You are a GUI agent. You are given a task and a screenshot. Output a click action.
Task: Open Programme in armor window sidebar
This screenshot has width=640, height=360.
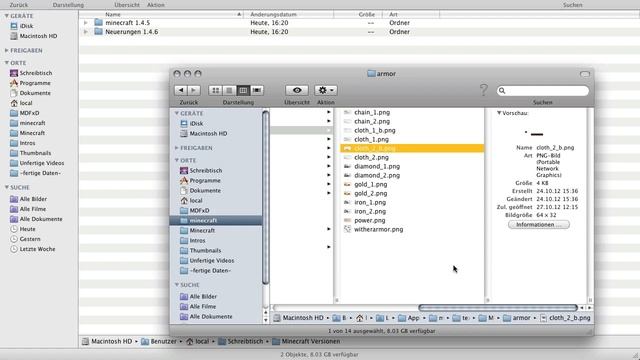(x=200, y=180)
